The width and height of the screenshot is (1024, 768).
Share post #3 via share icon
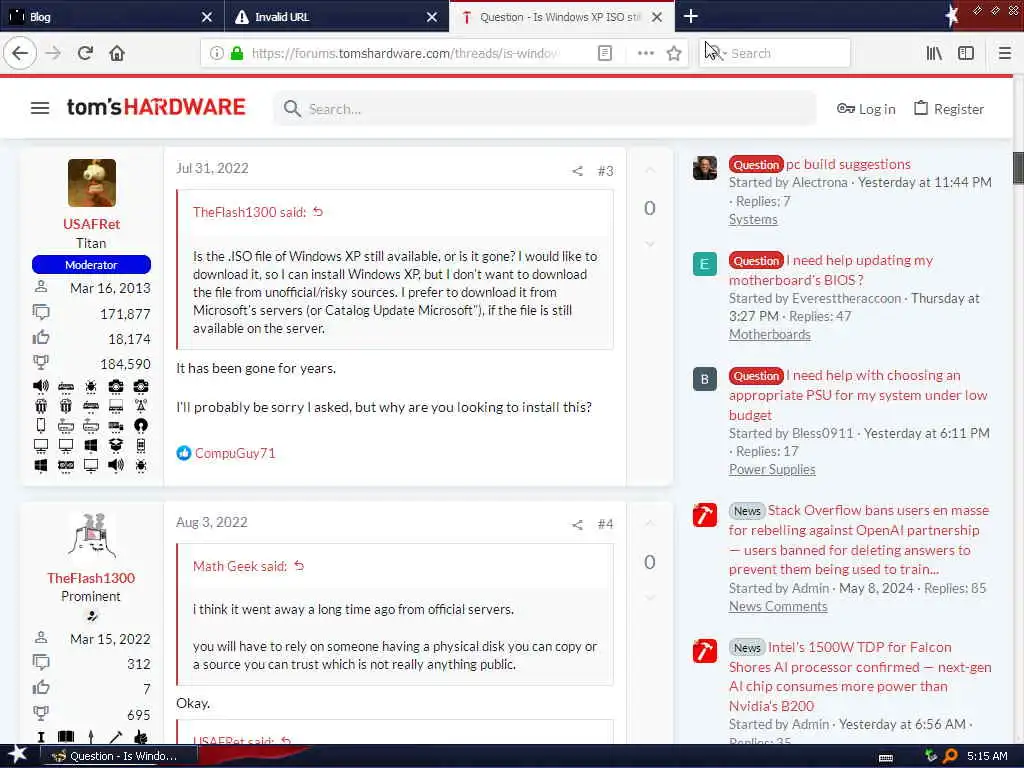[x=577, y=171]
